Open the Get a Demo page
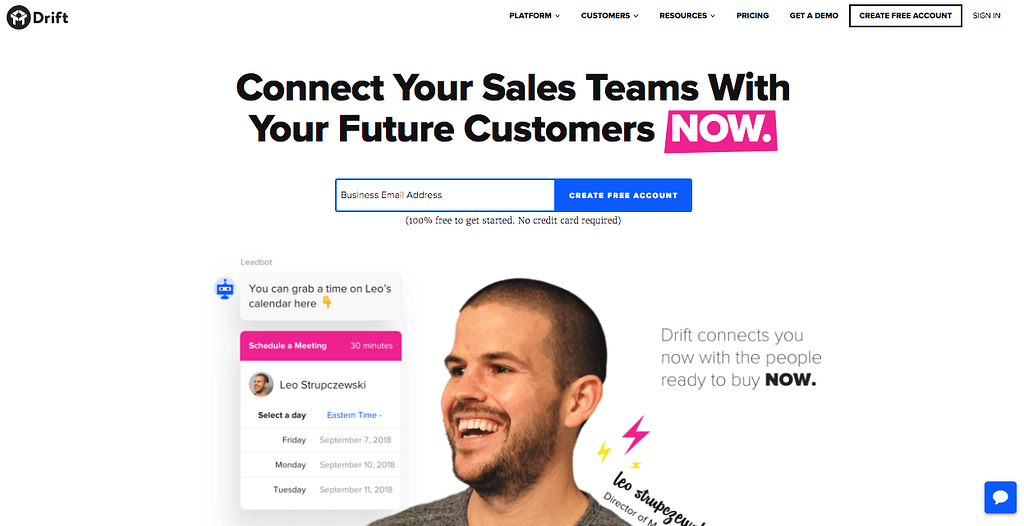This screenshot has width=1024, height=526. coord(814,16)
